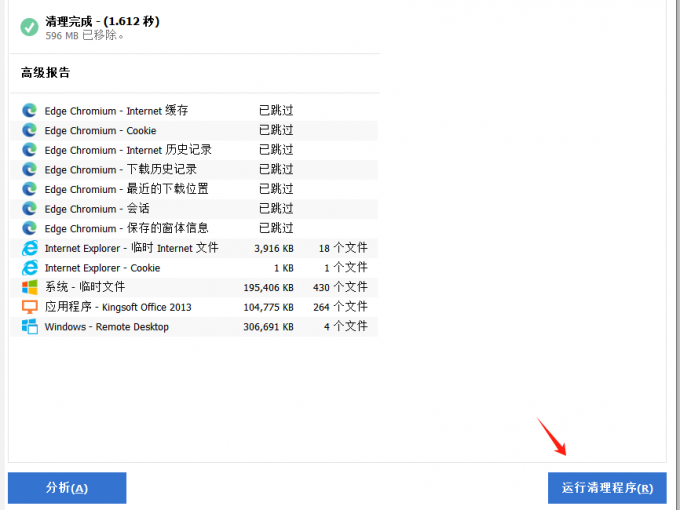Select Internet Explorer - Cookie entry

point(194,268)
